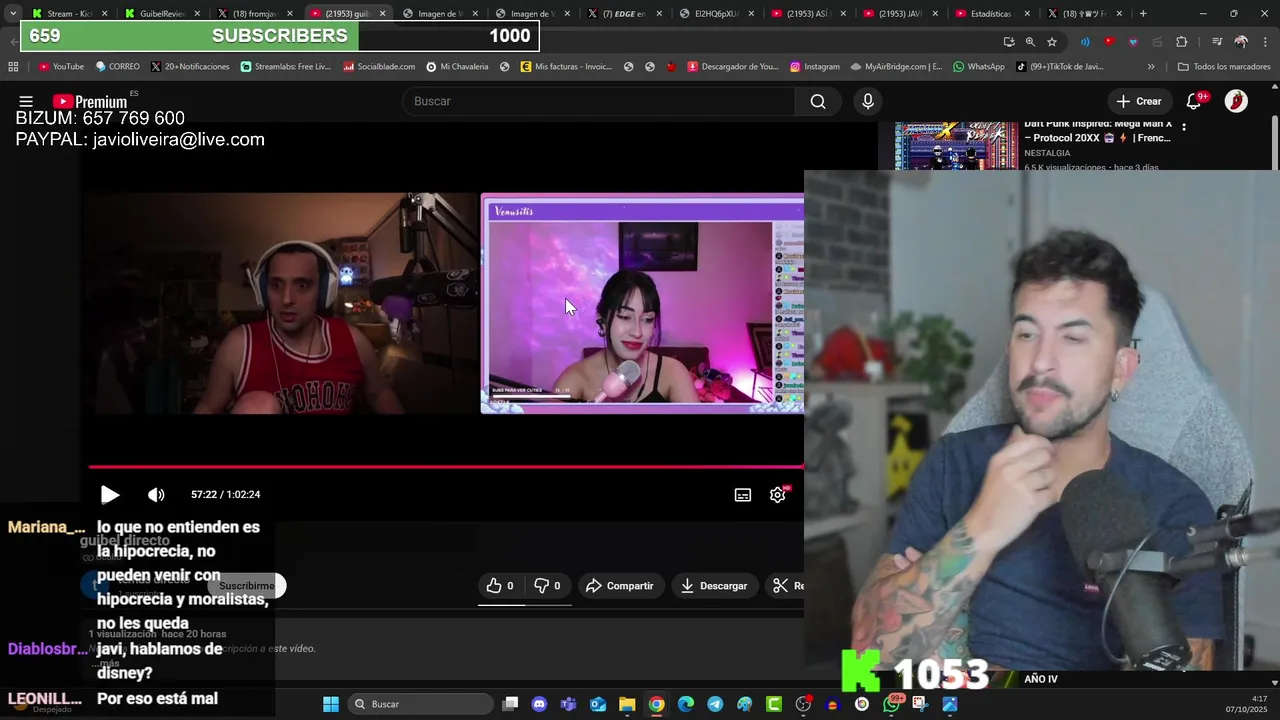Switch to the GuibelReview tab
Screen dimensions: 1280x720
(x=160, y=13)
